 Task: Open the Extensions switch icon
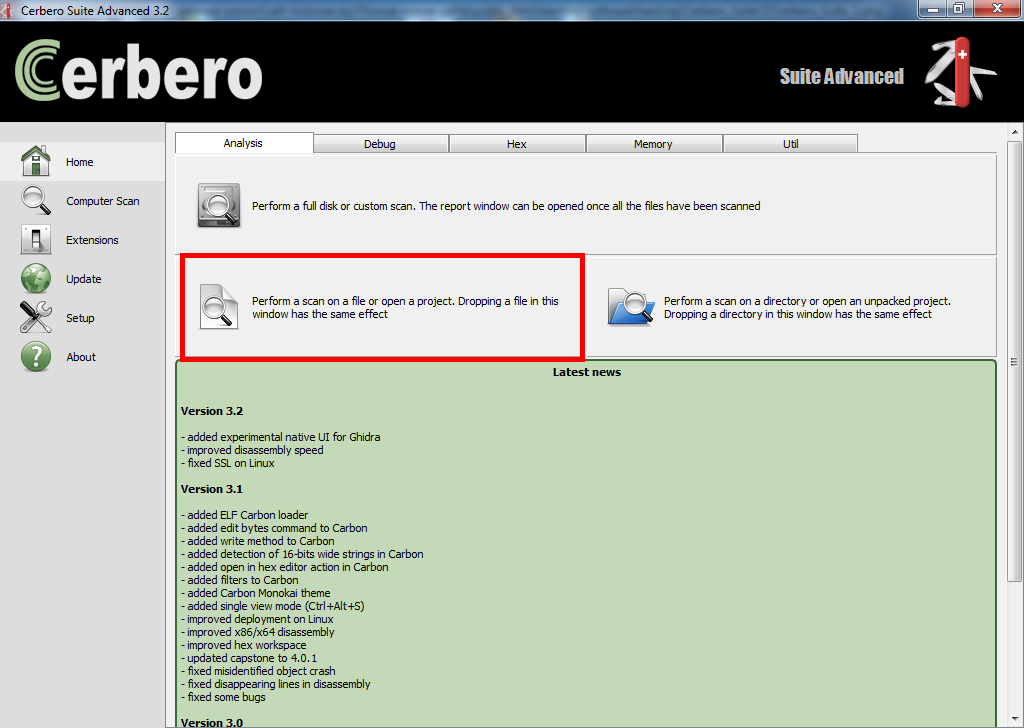click(36, 239)
